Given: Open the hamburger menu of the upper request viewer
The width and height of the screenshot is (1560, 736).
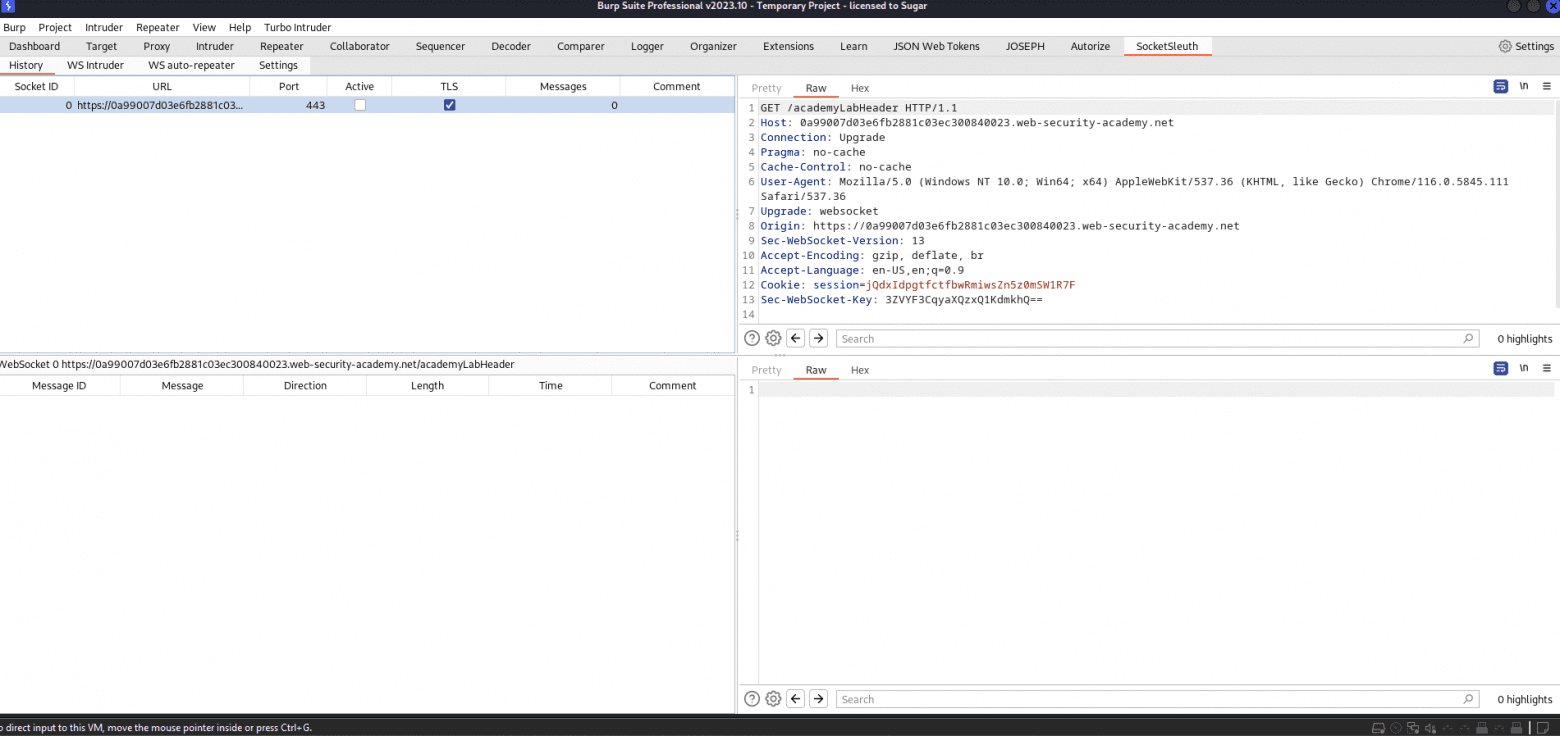Looking at the screenshot, I should click(x=1546, y=87).
